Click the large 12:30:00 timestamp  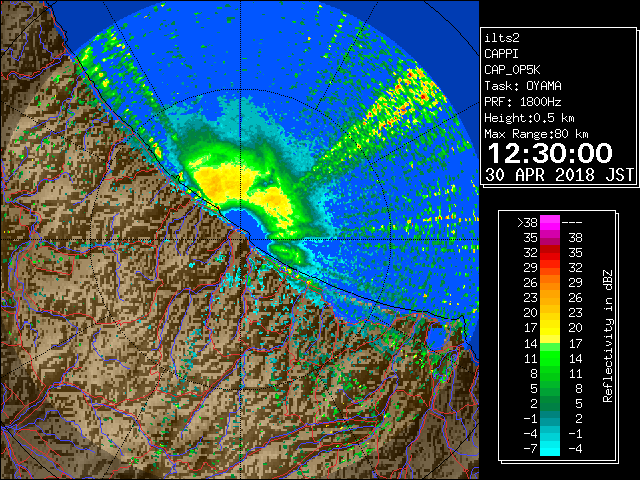coord(550,153)
